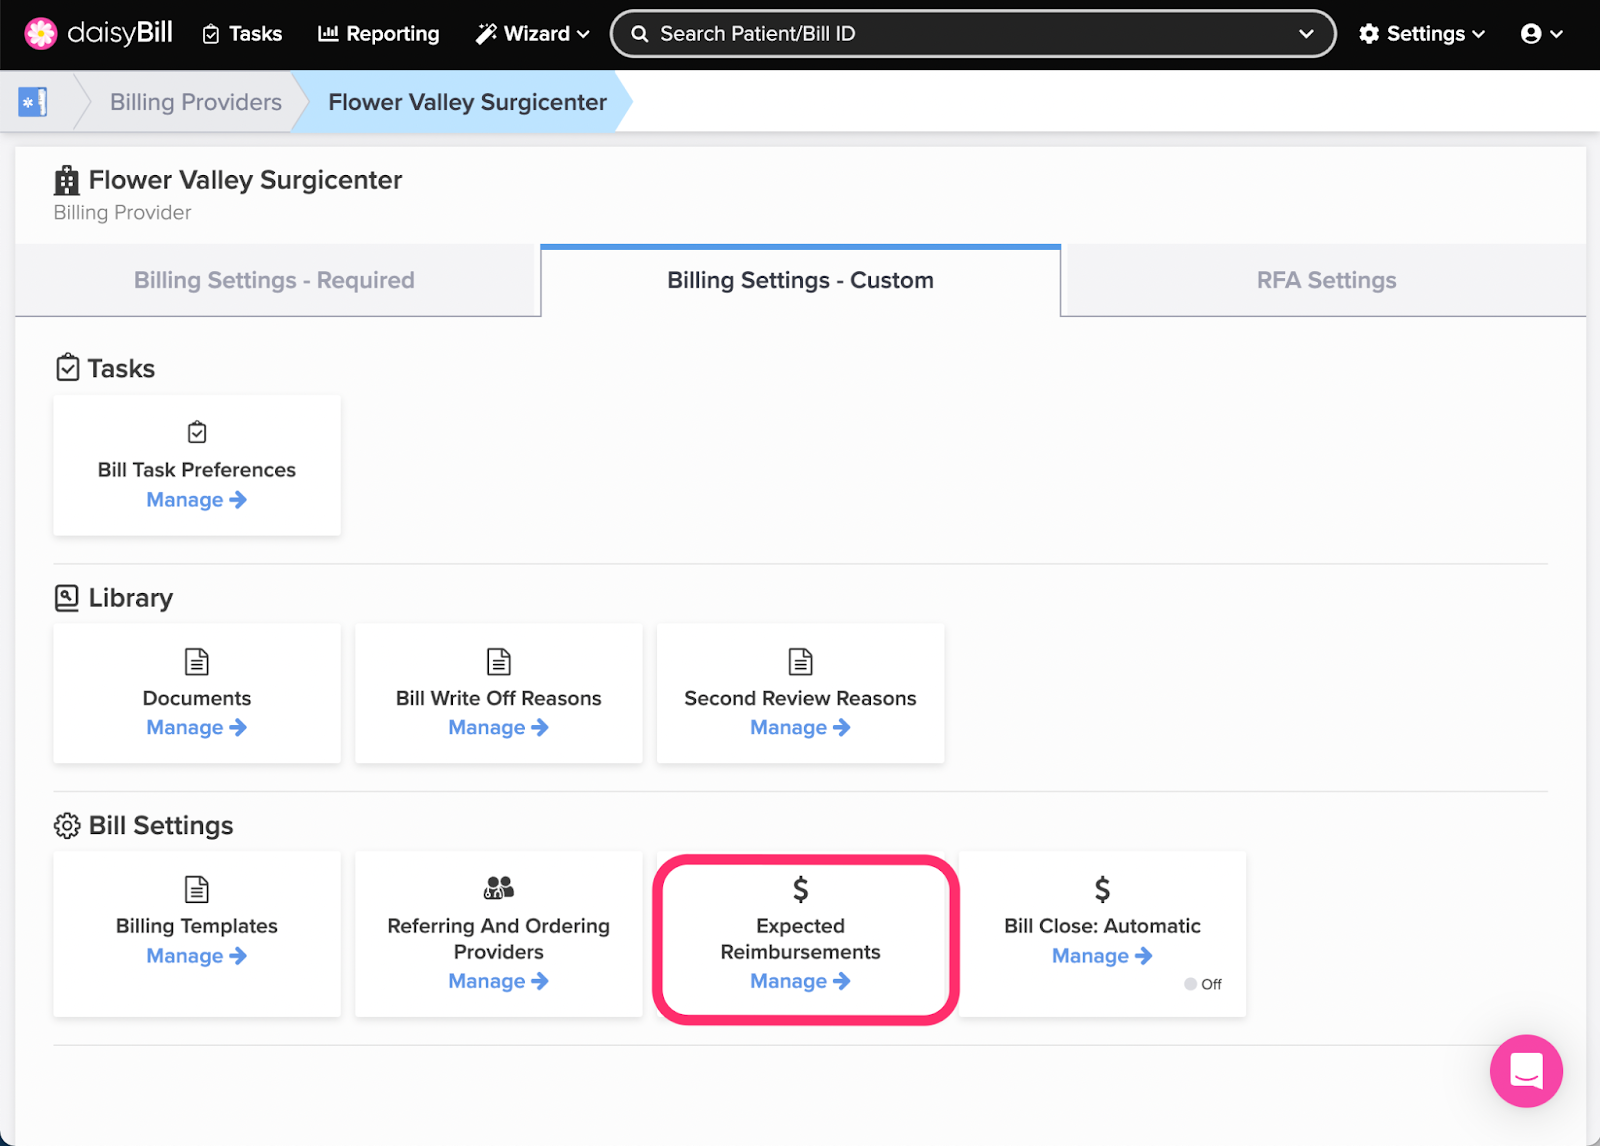The image size is (1600, 1146).
Task: Open the Settings gear dropdown
Action: pyautogui.click(x=1421, y=34)
